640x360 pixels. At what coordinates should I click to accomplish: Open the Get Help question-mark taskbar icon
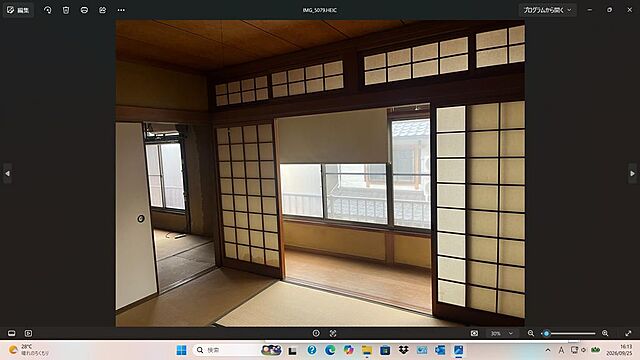click(312, 350)
